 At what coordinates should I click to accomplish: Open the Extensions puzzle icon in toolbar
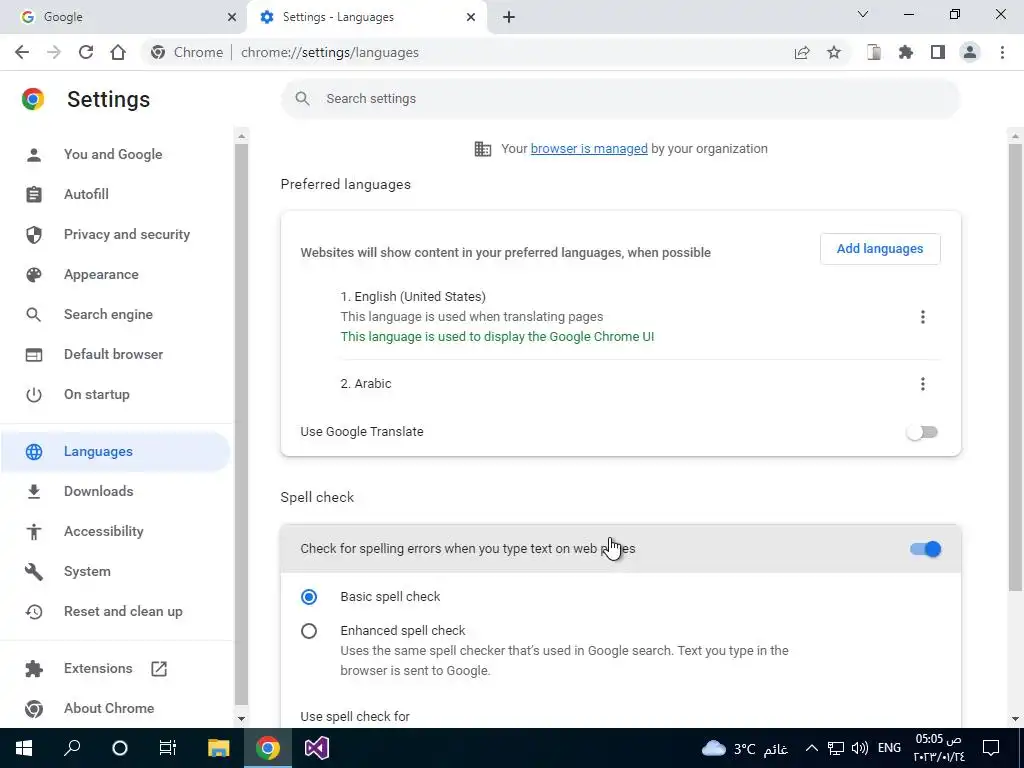(x=906, y=52)
